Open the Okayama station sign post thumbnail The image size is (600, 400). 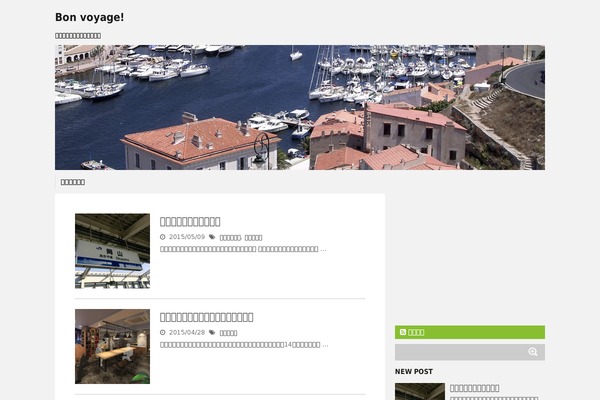(x=112, y=251)
